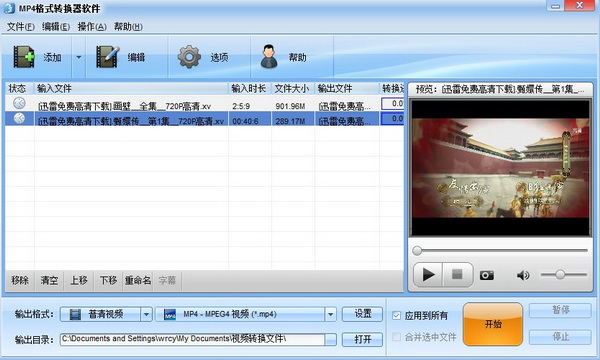This screenshot has height=360, width=600.
Task: Click the 重命名 rename button
Action: coord(138,280)
